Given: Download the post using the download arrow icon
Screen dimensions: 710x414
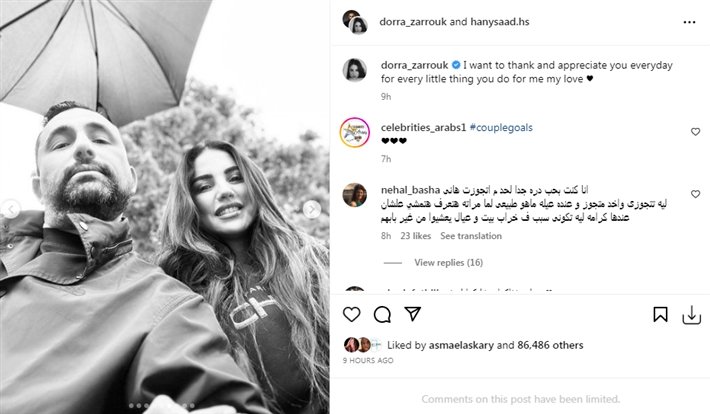Looking at the screenshot, I should click(x=691, y=315).
